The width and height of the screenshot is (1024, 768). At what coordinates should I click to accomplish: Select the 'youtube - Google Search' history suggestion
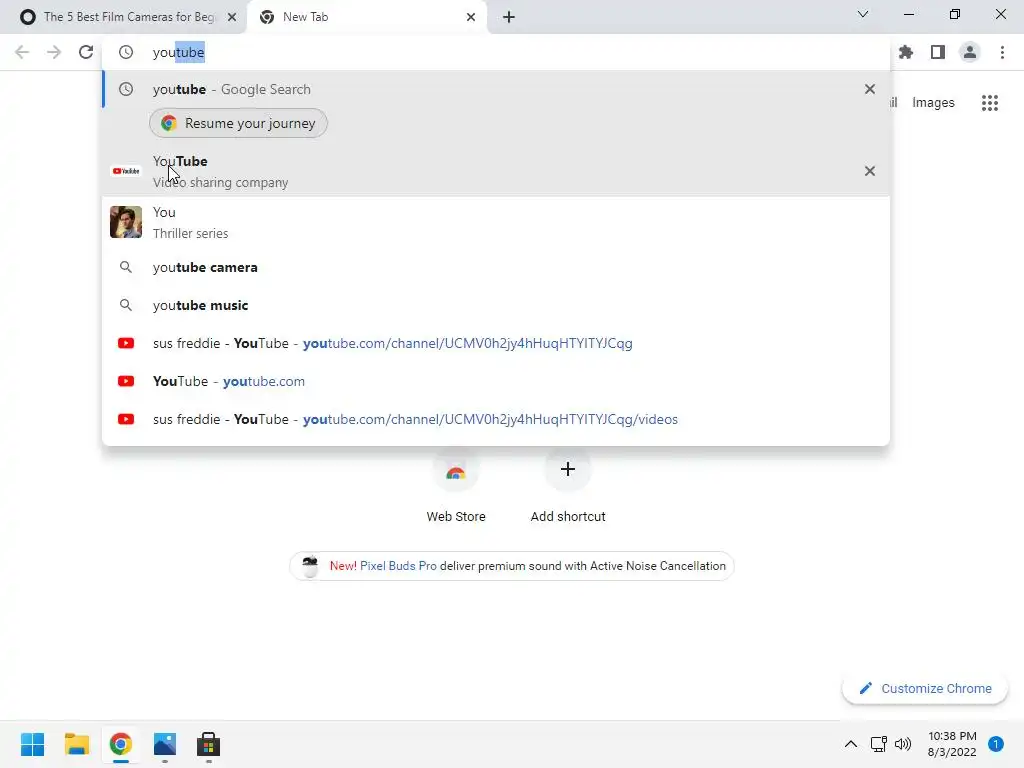pos(496,89)
